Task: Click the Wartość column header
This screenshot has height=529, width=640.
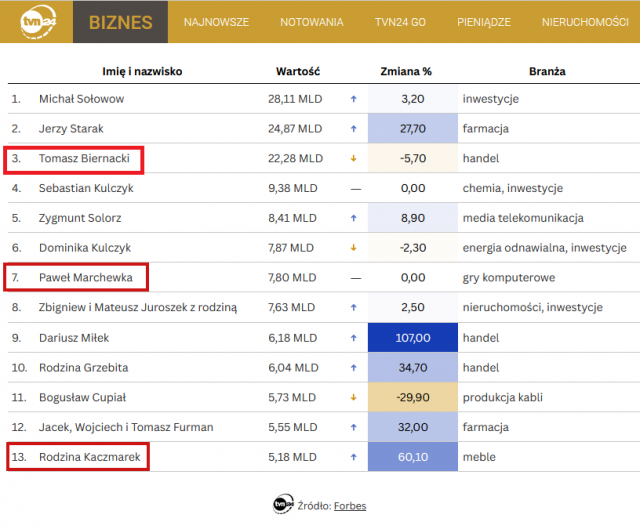Action: (x=298, y=71)
